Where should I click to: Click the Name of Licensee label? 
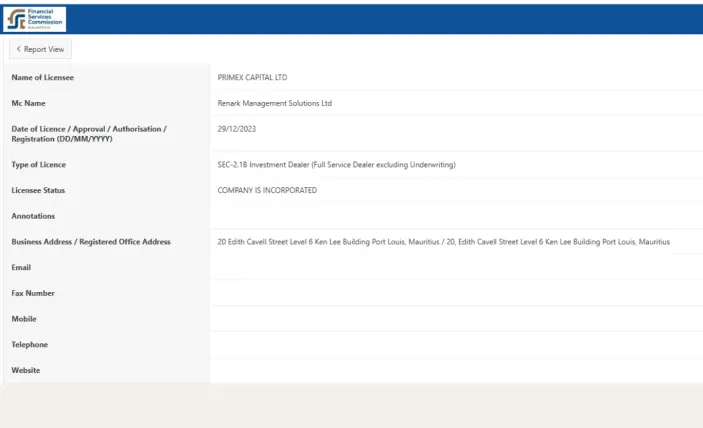point(43,78)
